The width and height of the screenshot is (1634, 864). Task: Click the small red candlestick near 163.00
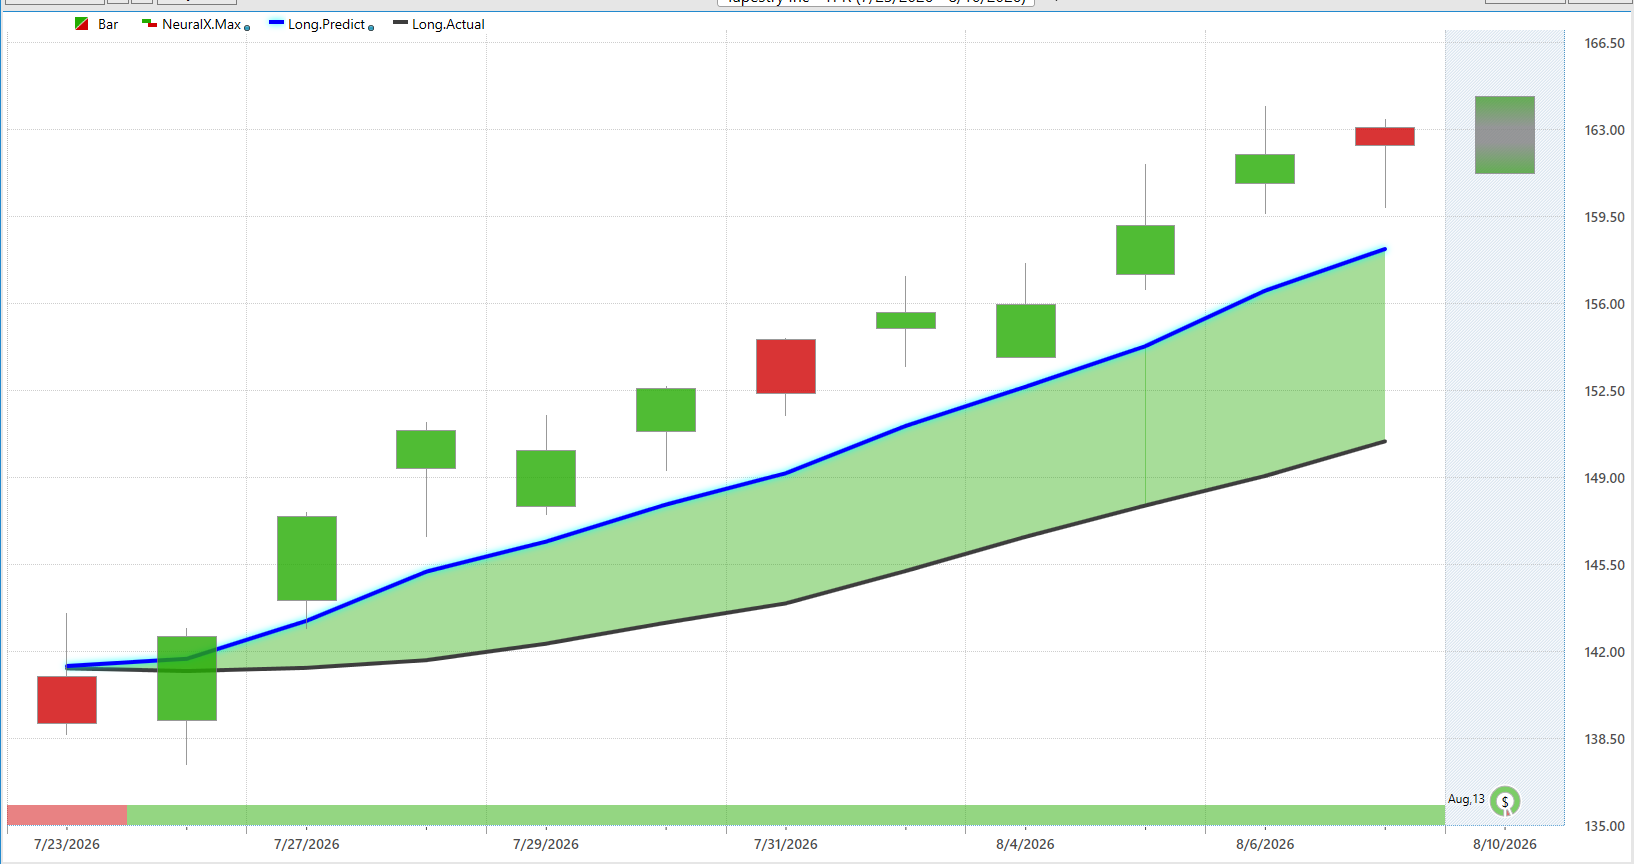(x=1385, y=136)
